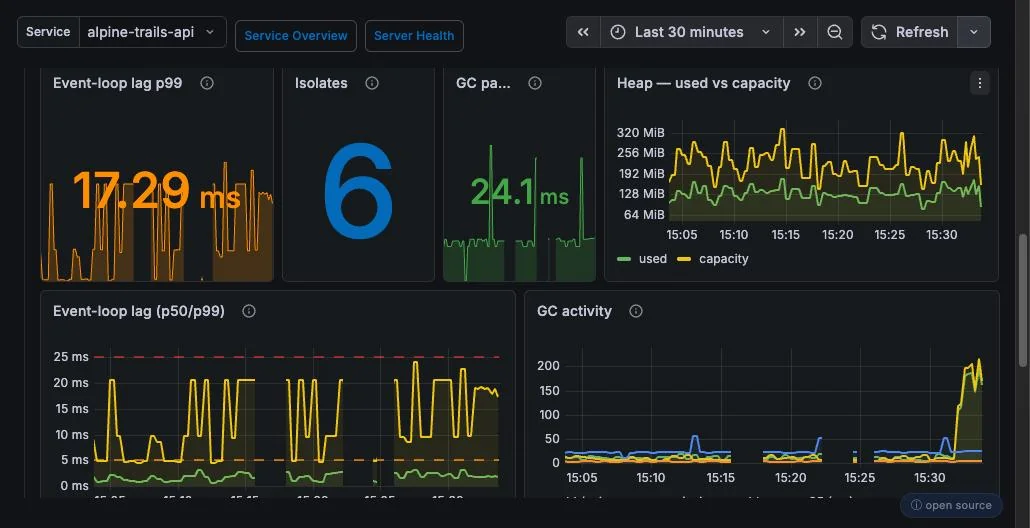This screenshot has width=1030, height=528.
Task: Click the Heap — used vs capacity title
Action: (704, 83)
